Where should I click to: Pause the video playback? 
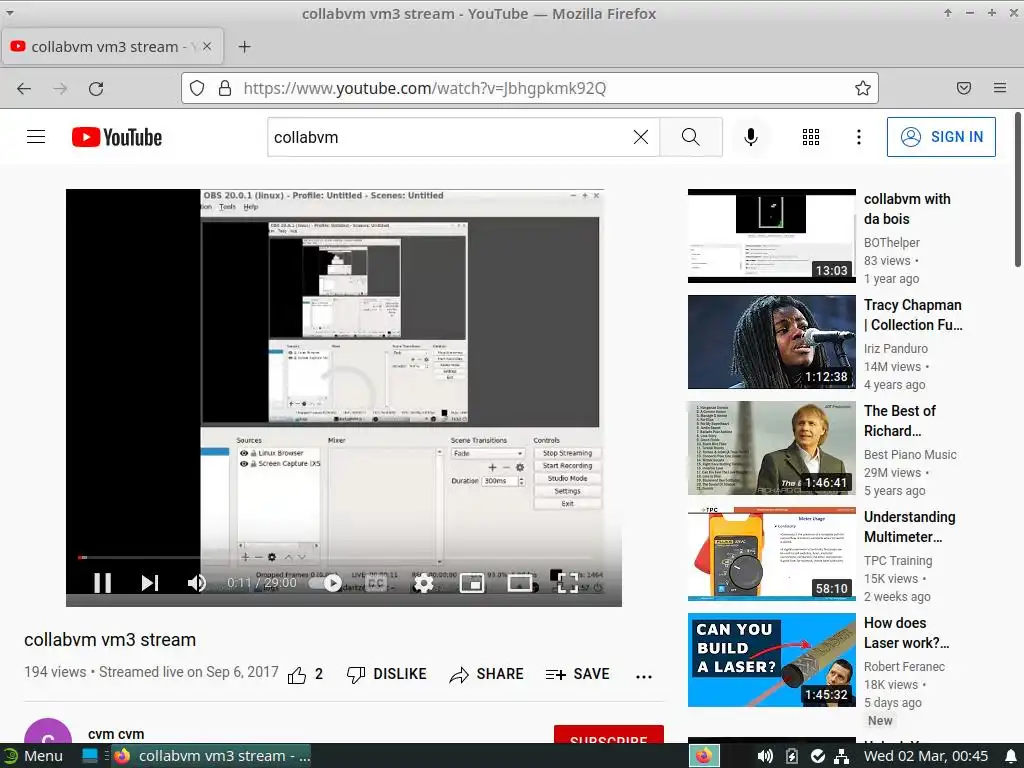pyautogui.click(x=103, y=583)
